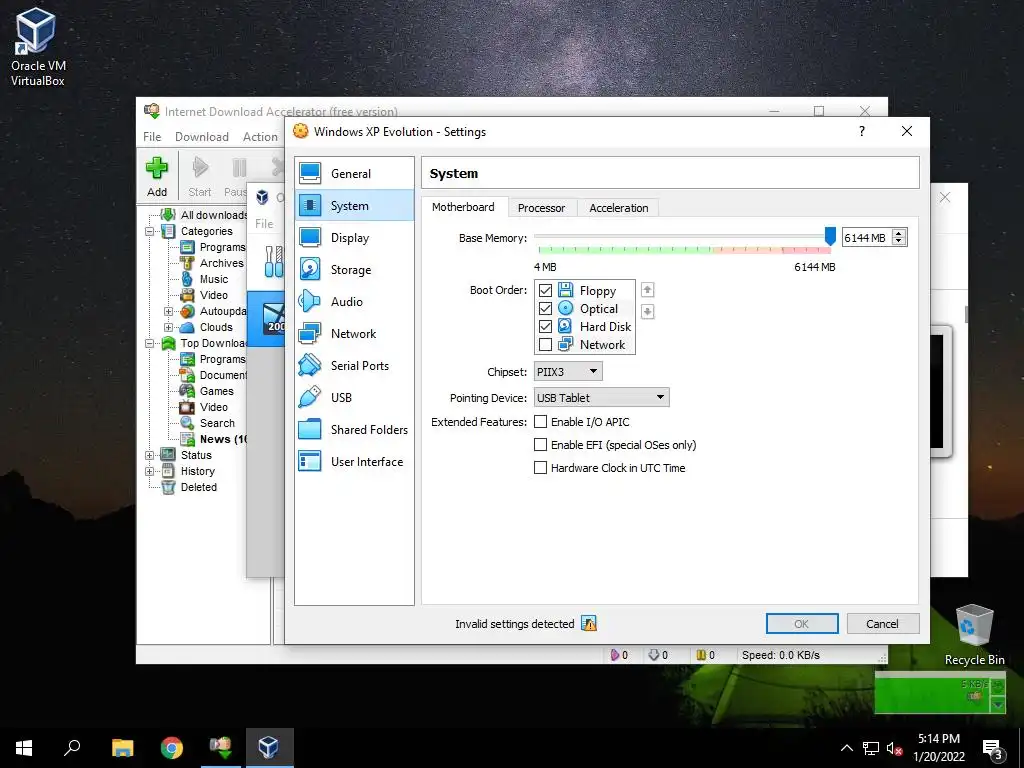
Task: Select the Display settings category icon
Action: [310, 238]
